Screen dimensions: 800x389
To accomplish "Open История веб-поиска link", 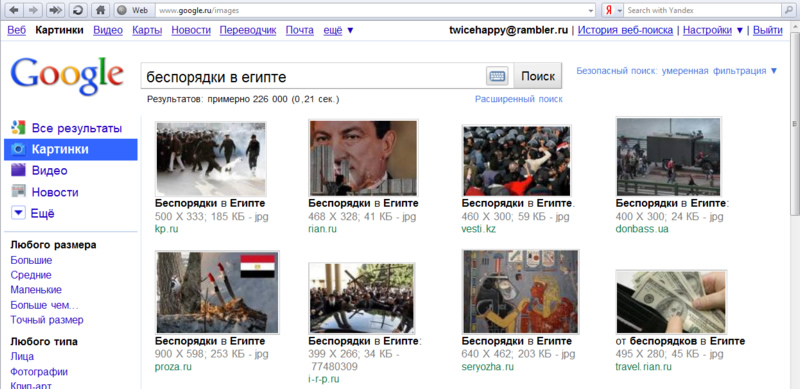I will [626, 30].
